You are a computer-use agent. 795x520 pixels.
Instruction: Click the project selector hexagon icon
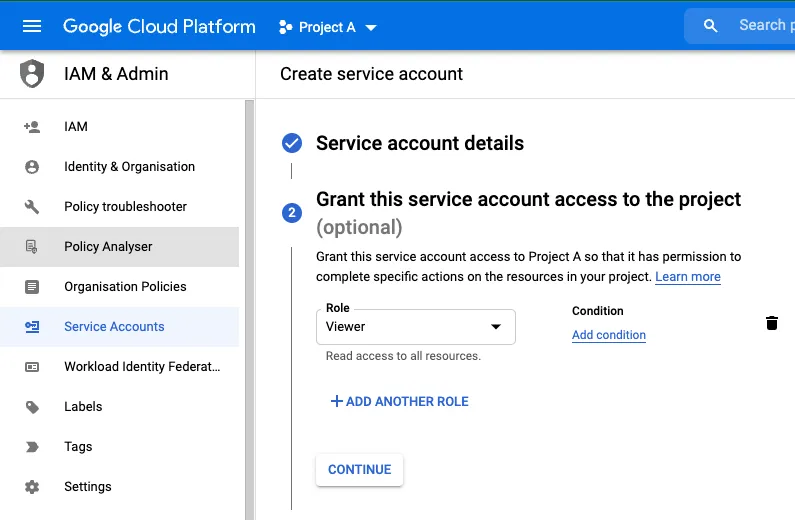tap(285, 27)
